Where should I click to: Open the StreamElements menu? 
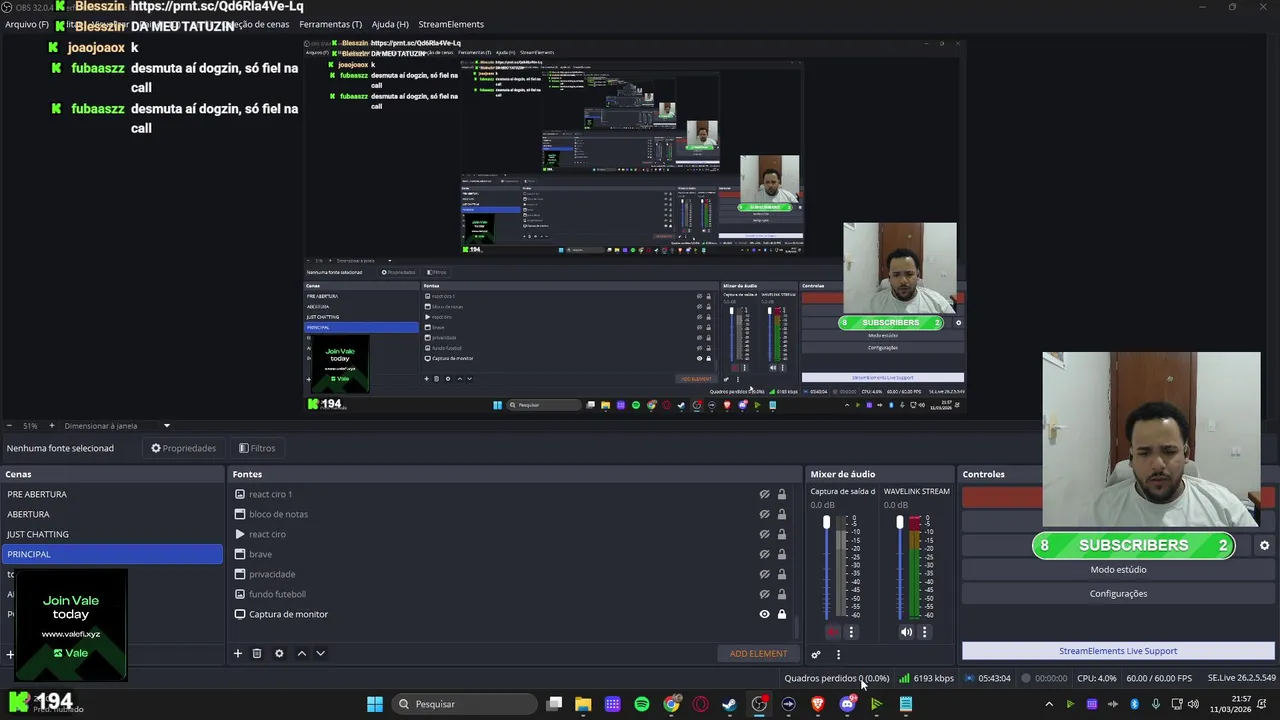[451, 24]
